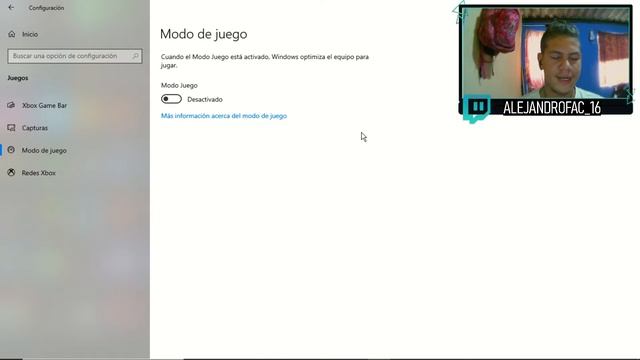Select the Redes Xbox icon
The width and height of the screenshot is (640, 360).
point(11,173)
